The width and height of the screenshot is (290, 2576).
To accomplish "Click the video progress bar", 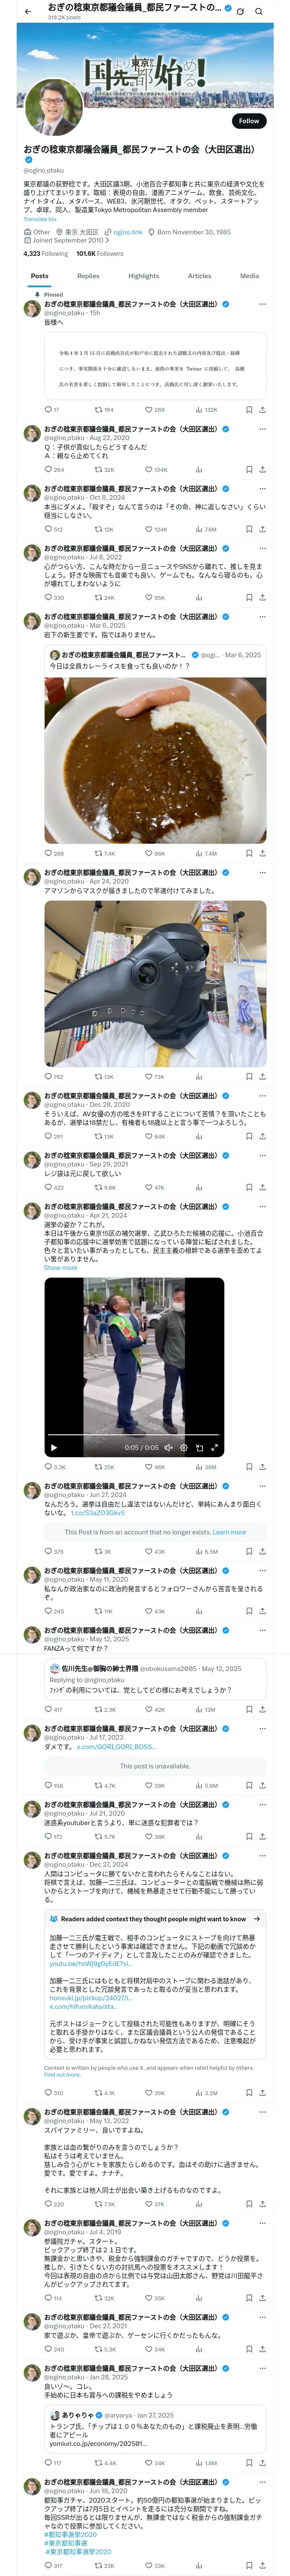I will click(134, 1436).
